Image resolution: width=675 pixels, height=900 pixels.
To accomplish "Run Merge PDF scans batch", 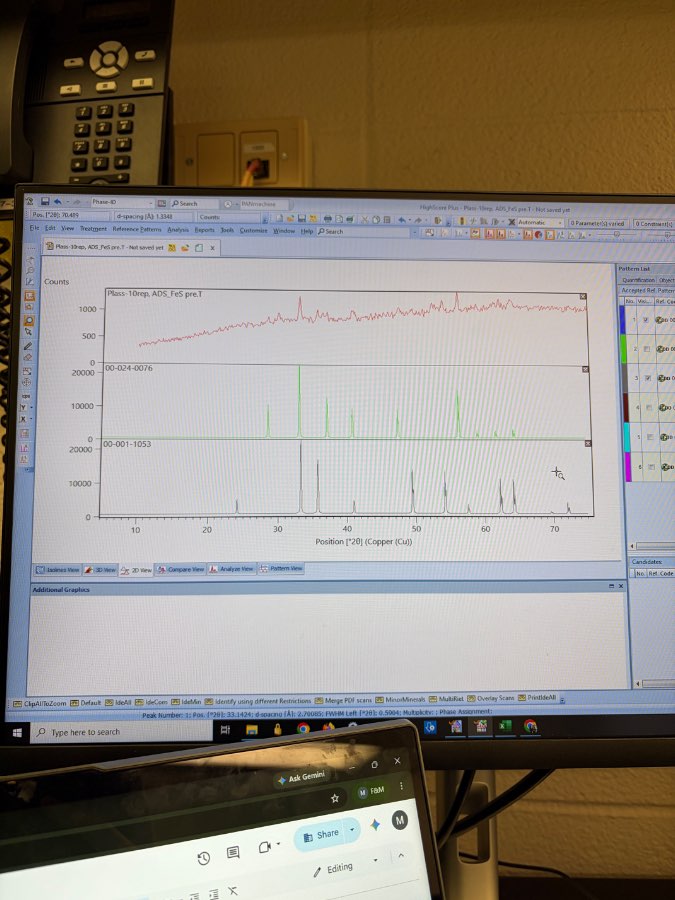I will [343, 700].
